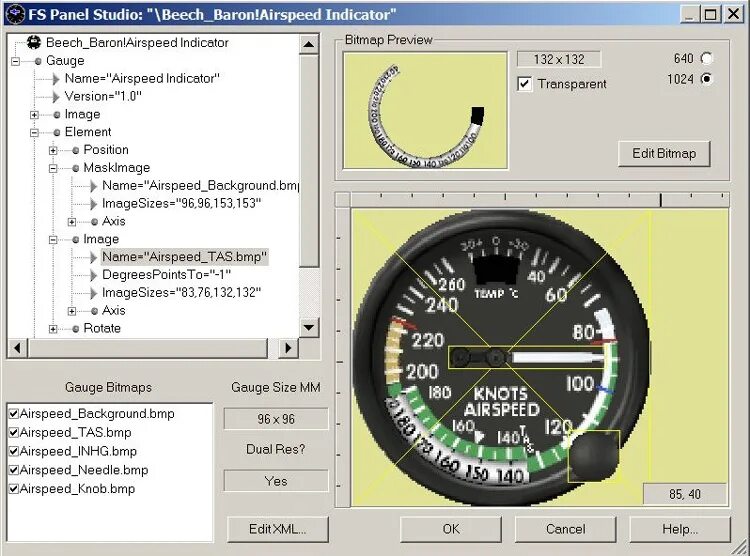The image size is (750, 556).
Task: Click tree scrollbar up arrow
Action: coord(309,44)
